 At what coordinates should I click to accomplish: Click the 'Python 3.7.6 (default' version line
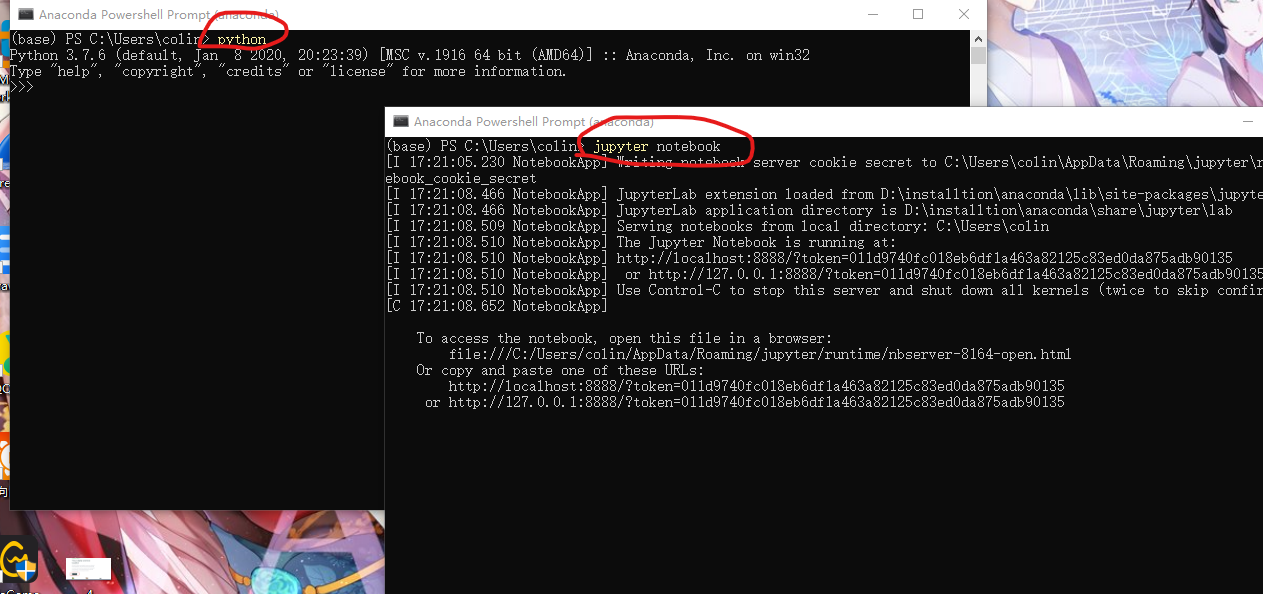[x=410, y=55]
